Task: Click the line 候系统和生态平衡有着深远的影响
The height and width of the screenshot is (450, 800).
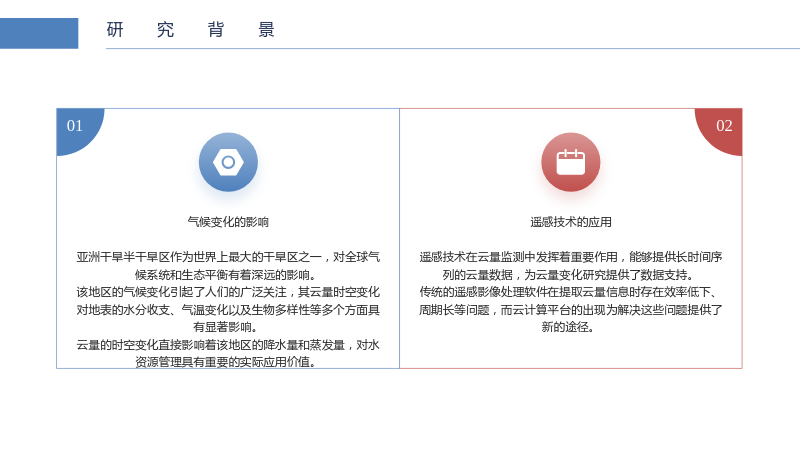Action: point(225,275)
